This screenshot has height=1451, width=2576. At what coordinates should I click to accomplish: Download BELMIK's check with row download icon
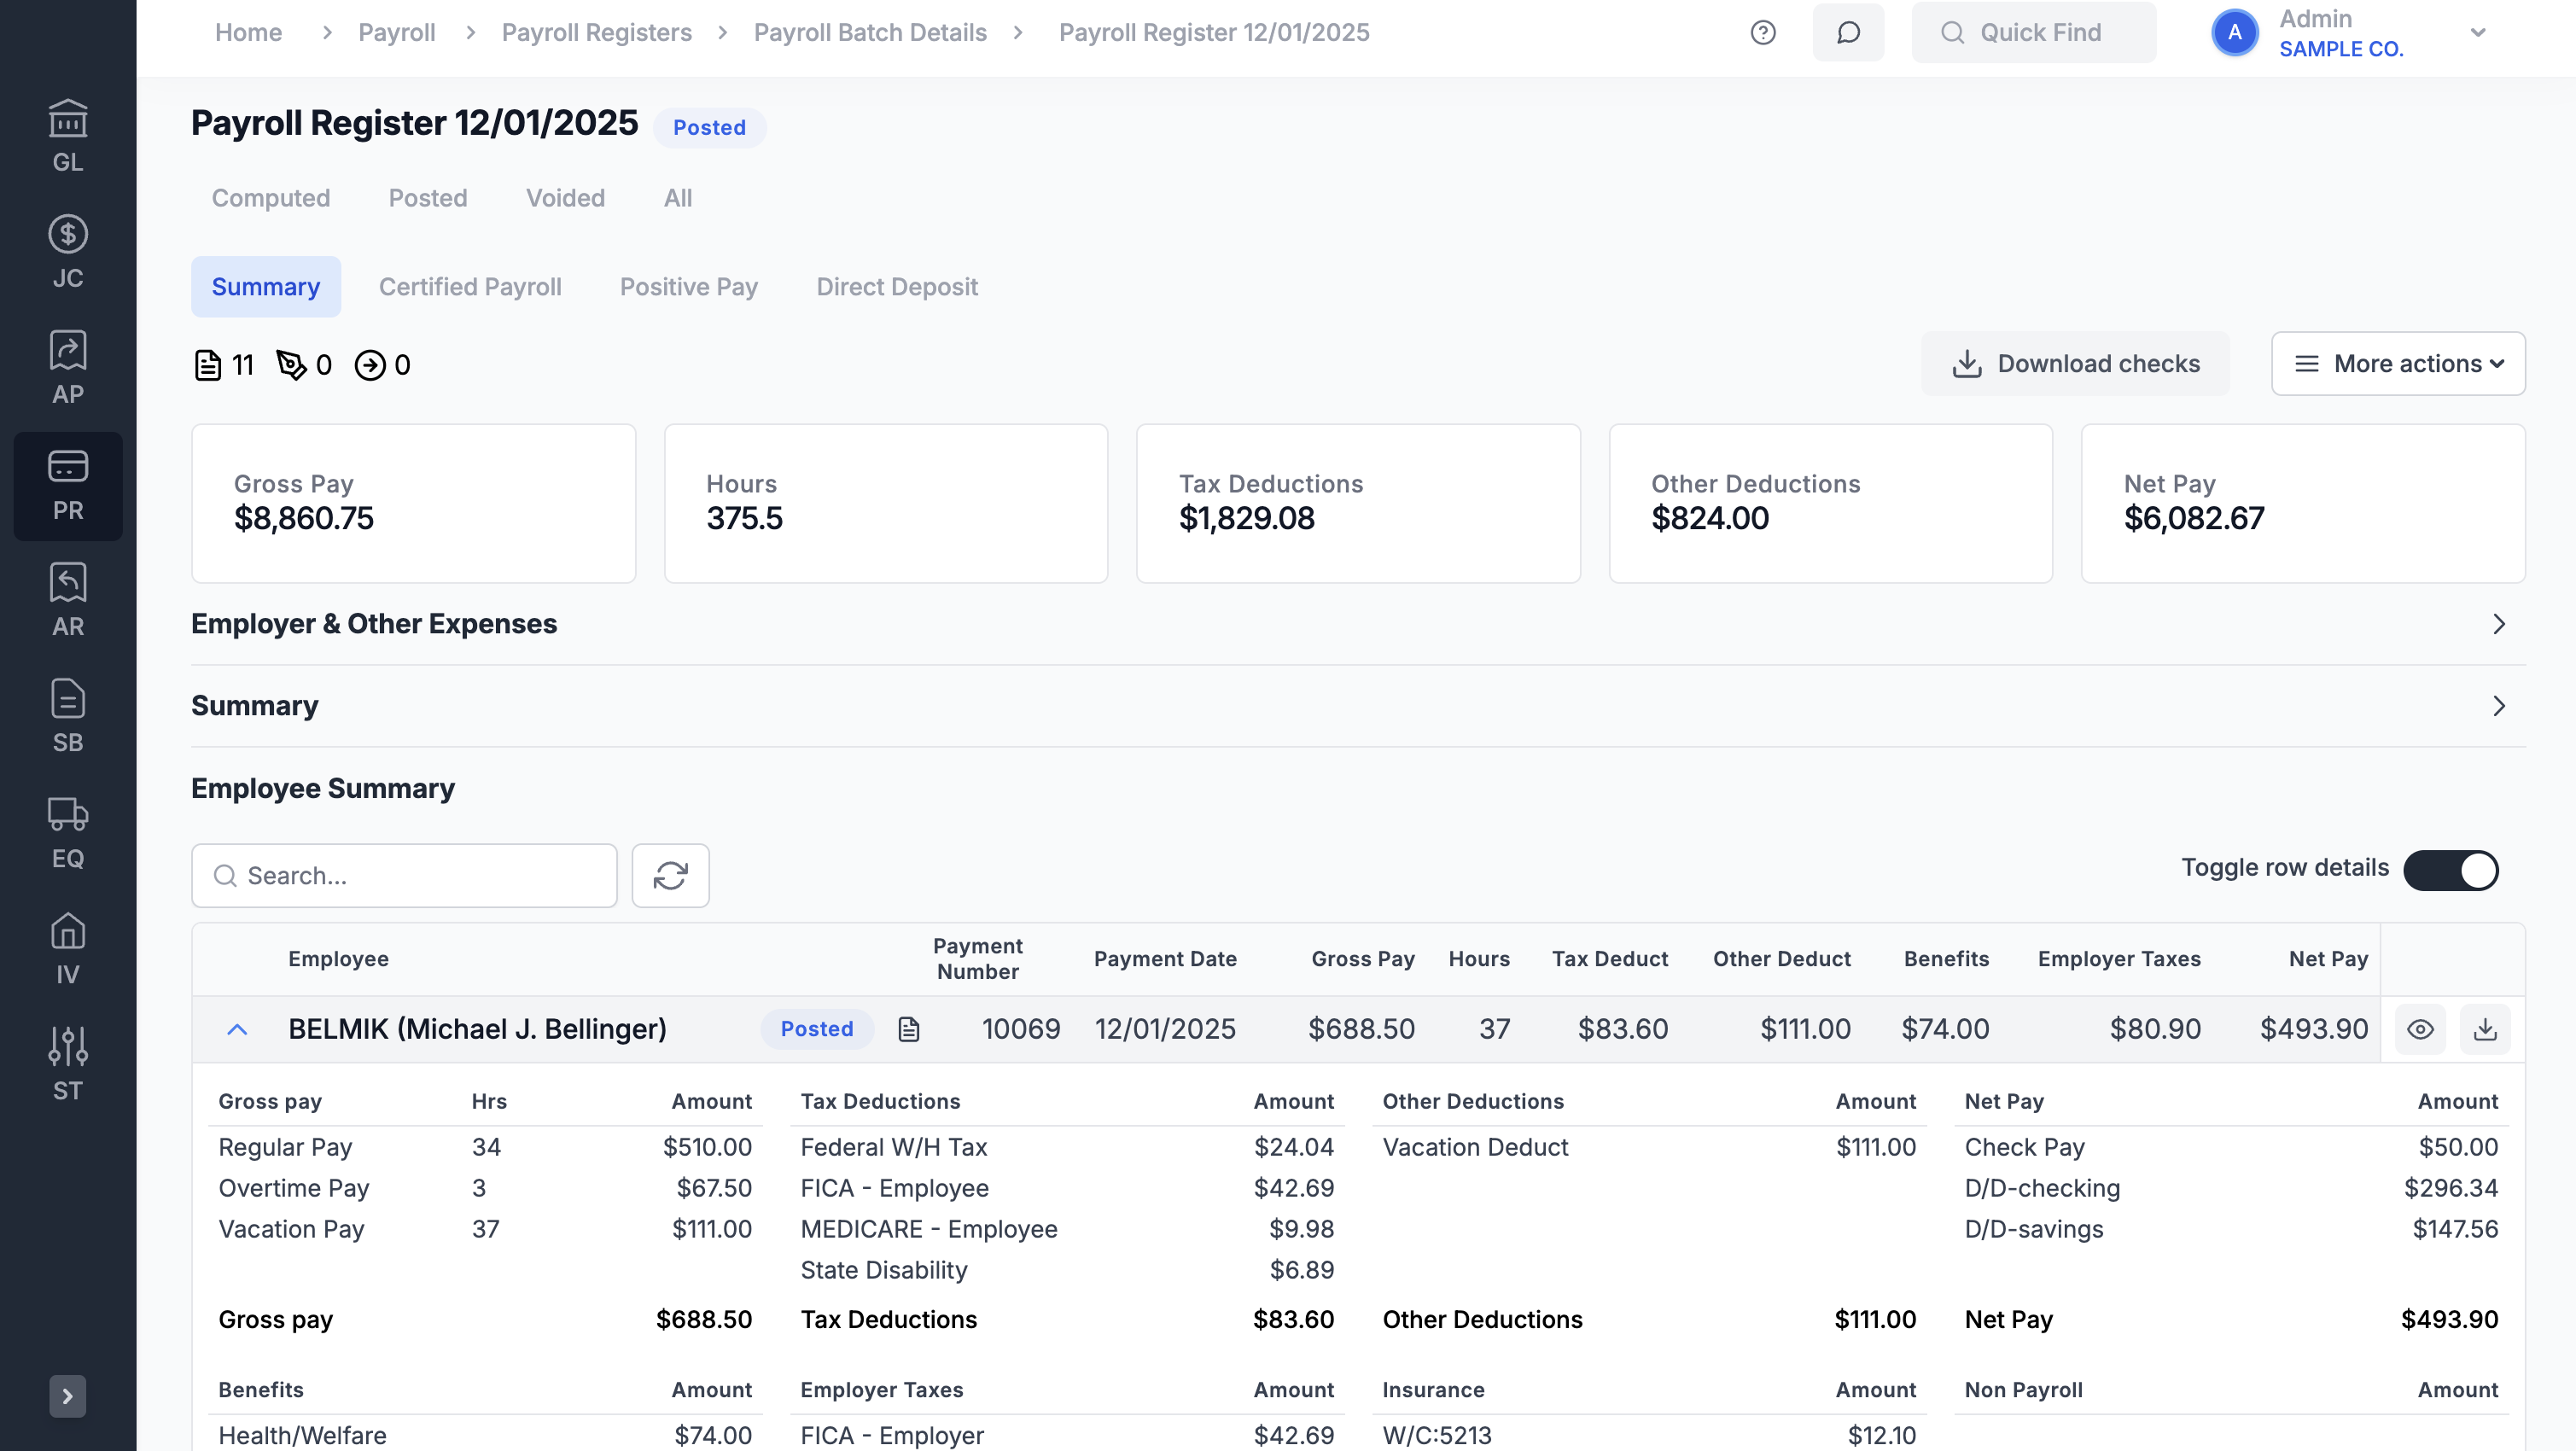click(x=2485, y=1029)
